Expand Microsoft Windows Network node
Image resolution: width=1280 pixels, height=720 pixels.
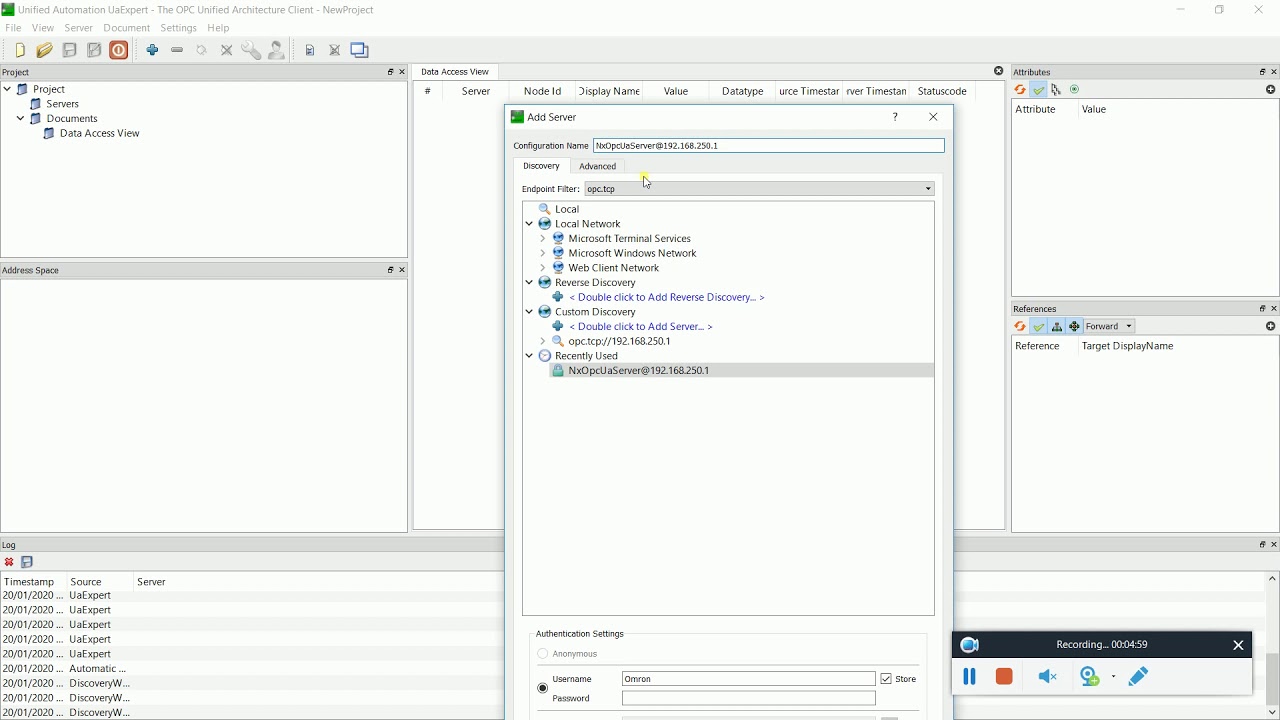[543, 253]
